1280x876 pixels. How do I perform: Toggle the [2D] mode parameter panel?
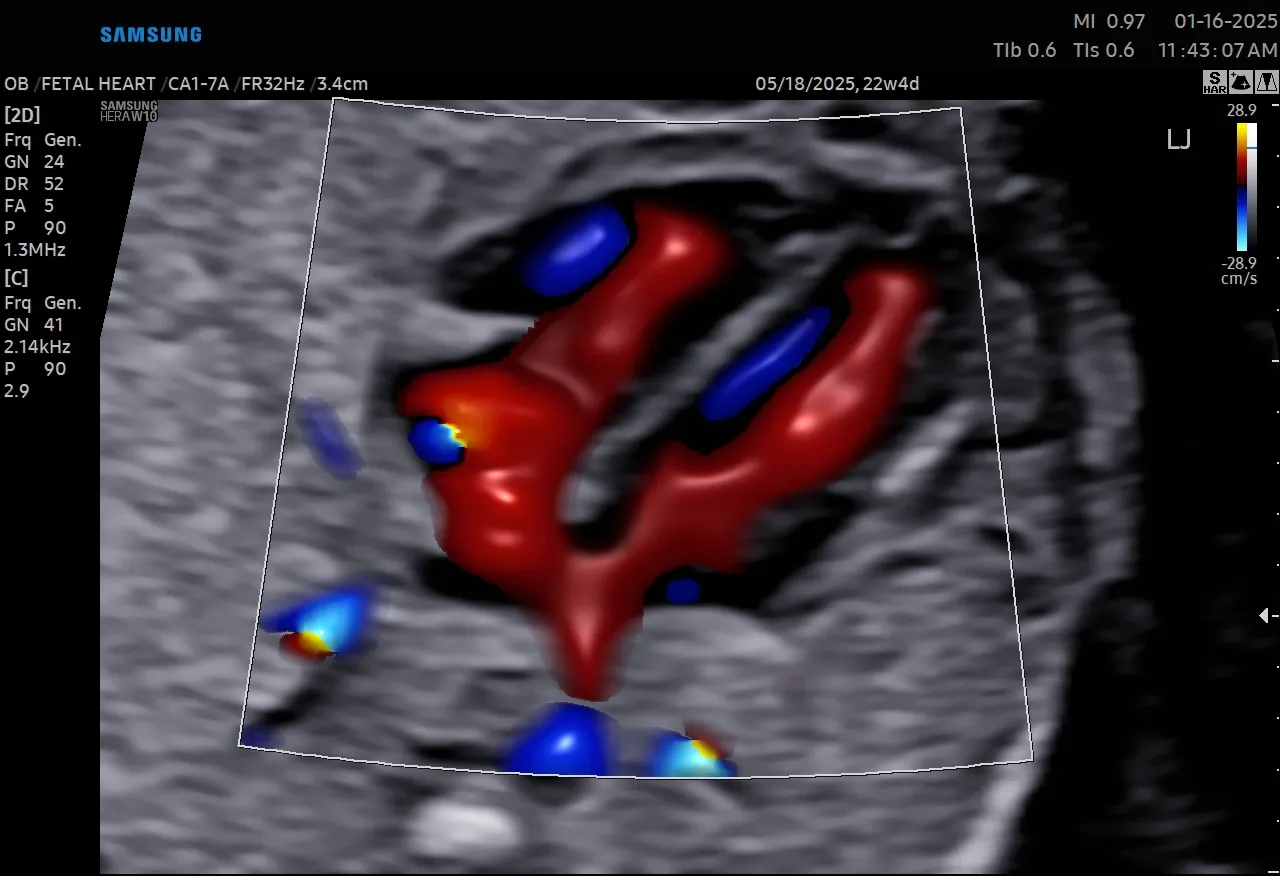(x=22, y=115)
